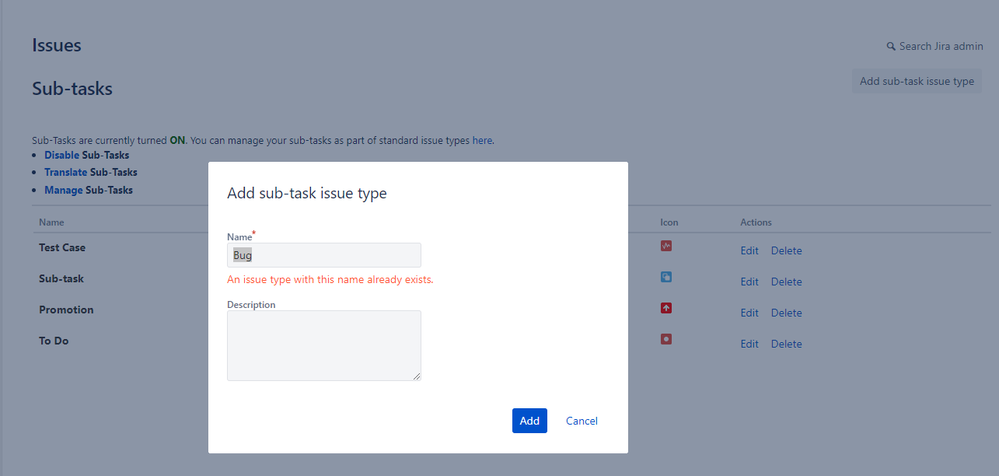This screenshot has width=999, height=476.
Task: Click the Icon column header
Action: pyautogui.click(x=670, y=222)
